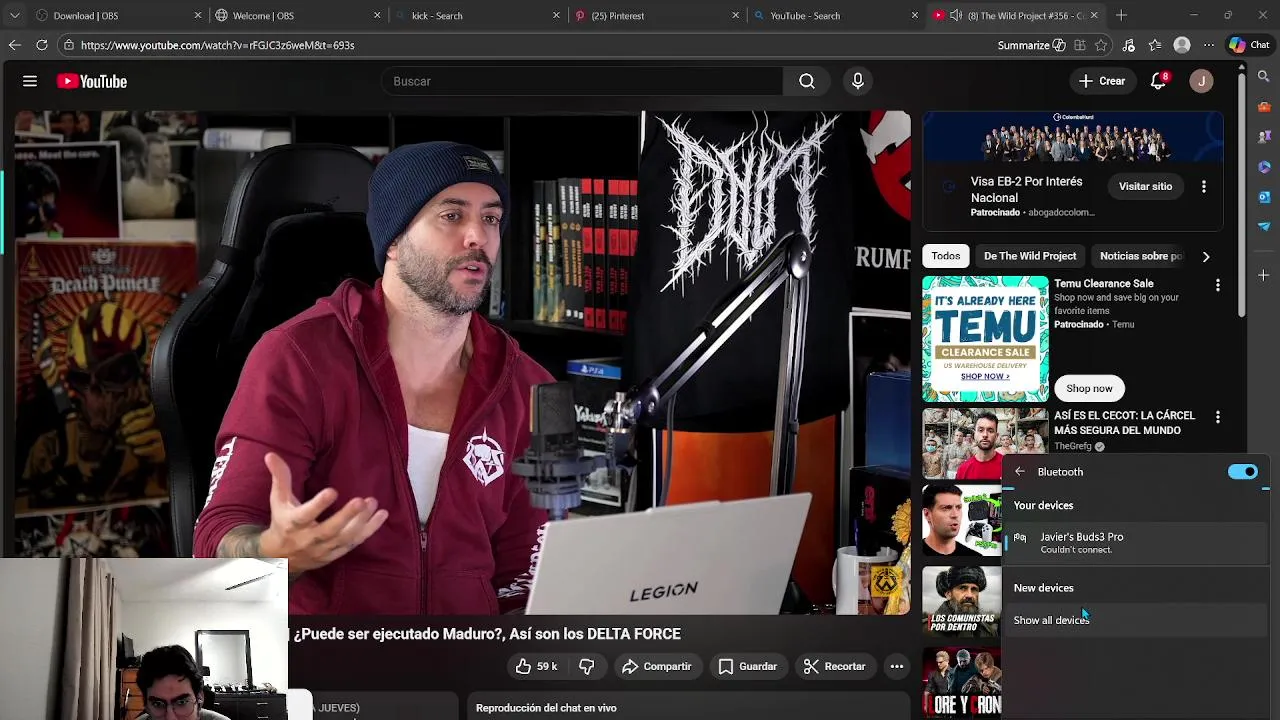This screenshot has height=720, width=1280.
Task: Dislike the video with thumbs down
Action: [x=587, y=666]
